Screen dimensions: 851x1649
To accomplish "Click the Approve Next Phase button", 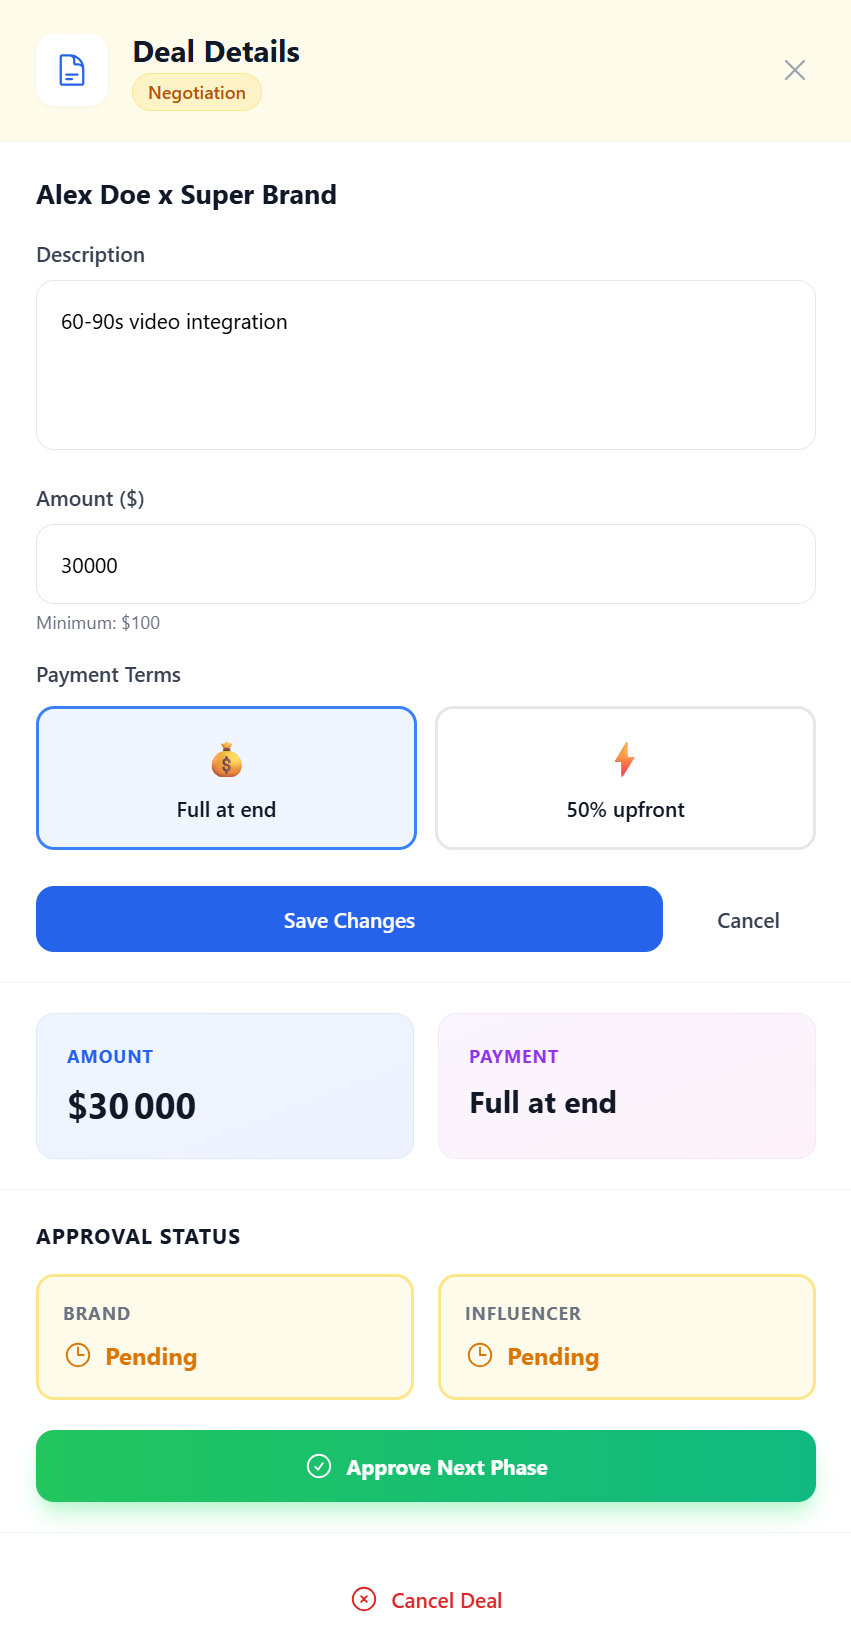I will pyautogui.click(x=426, y=1466).
